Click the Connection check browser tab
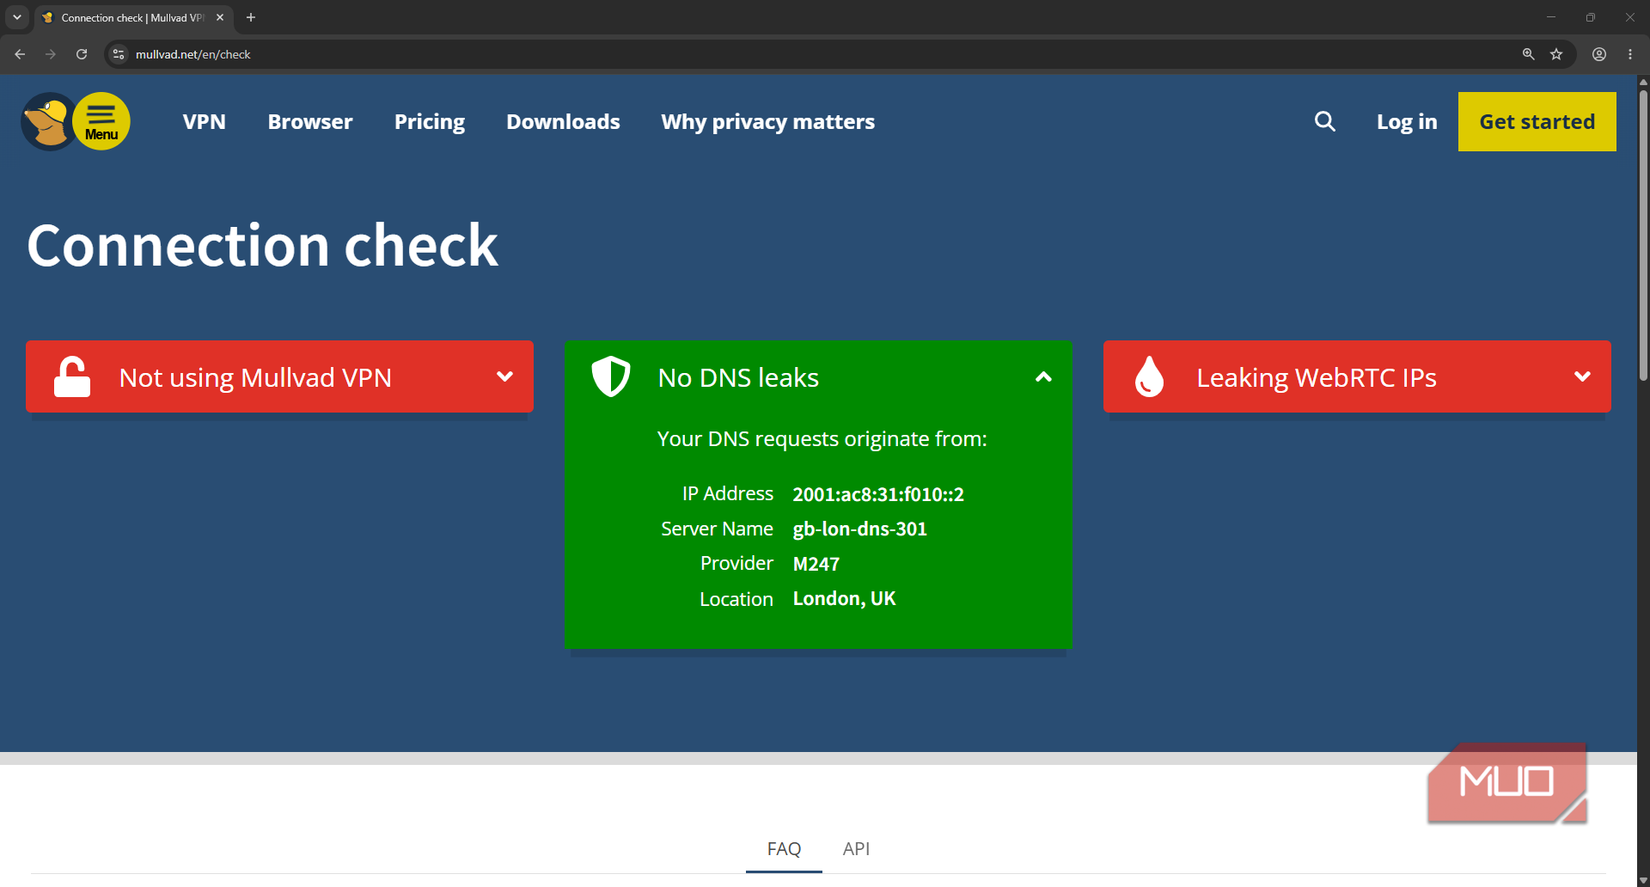The height and width of the screenshot is (887, 1650). click(x=132, y=17)
